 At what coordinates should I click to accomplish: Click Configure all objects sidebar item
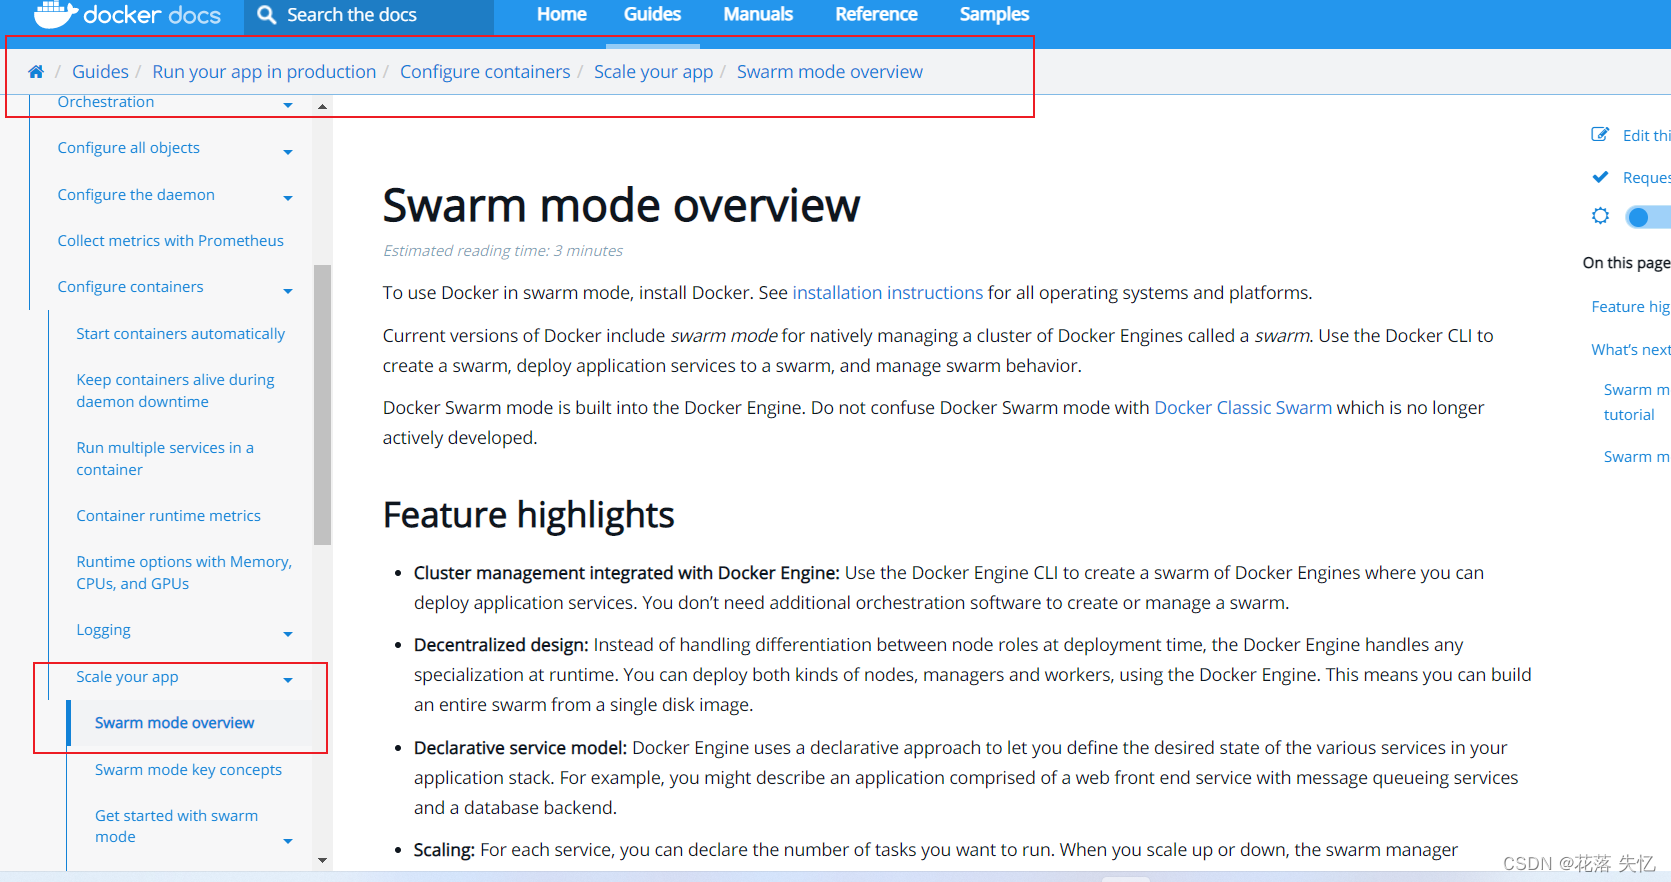(x=128, y=148)
